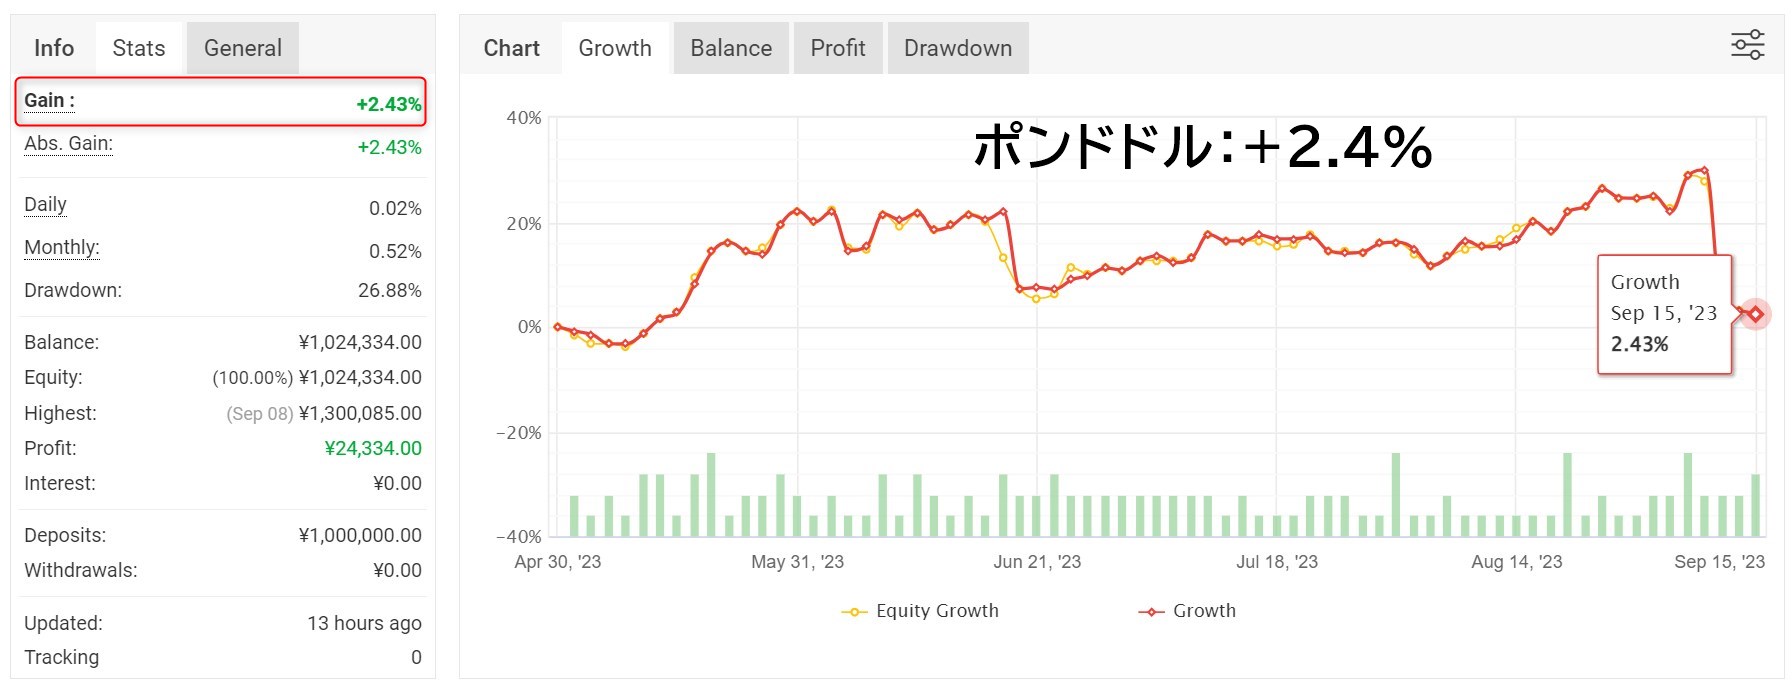The image size is (1792, 689).
Task: Toggle the Equity Growth legend marker
Action: point(854,612)
